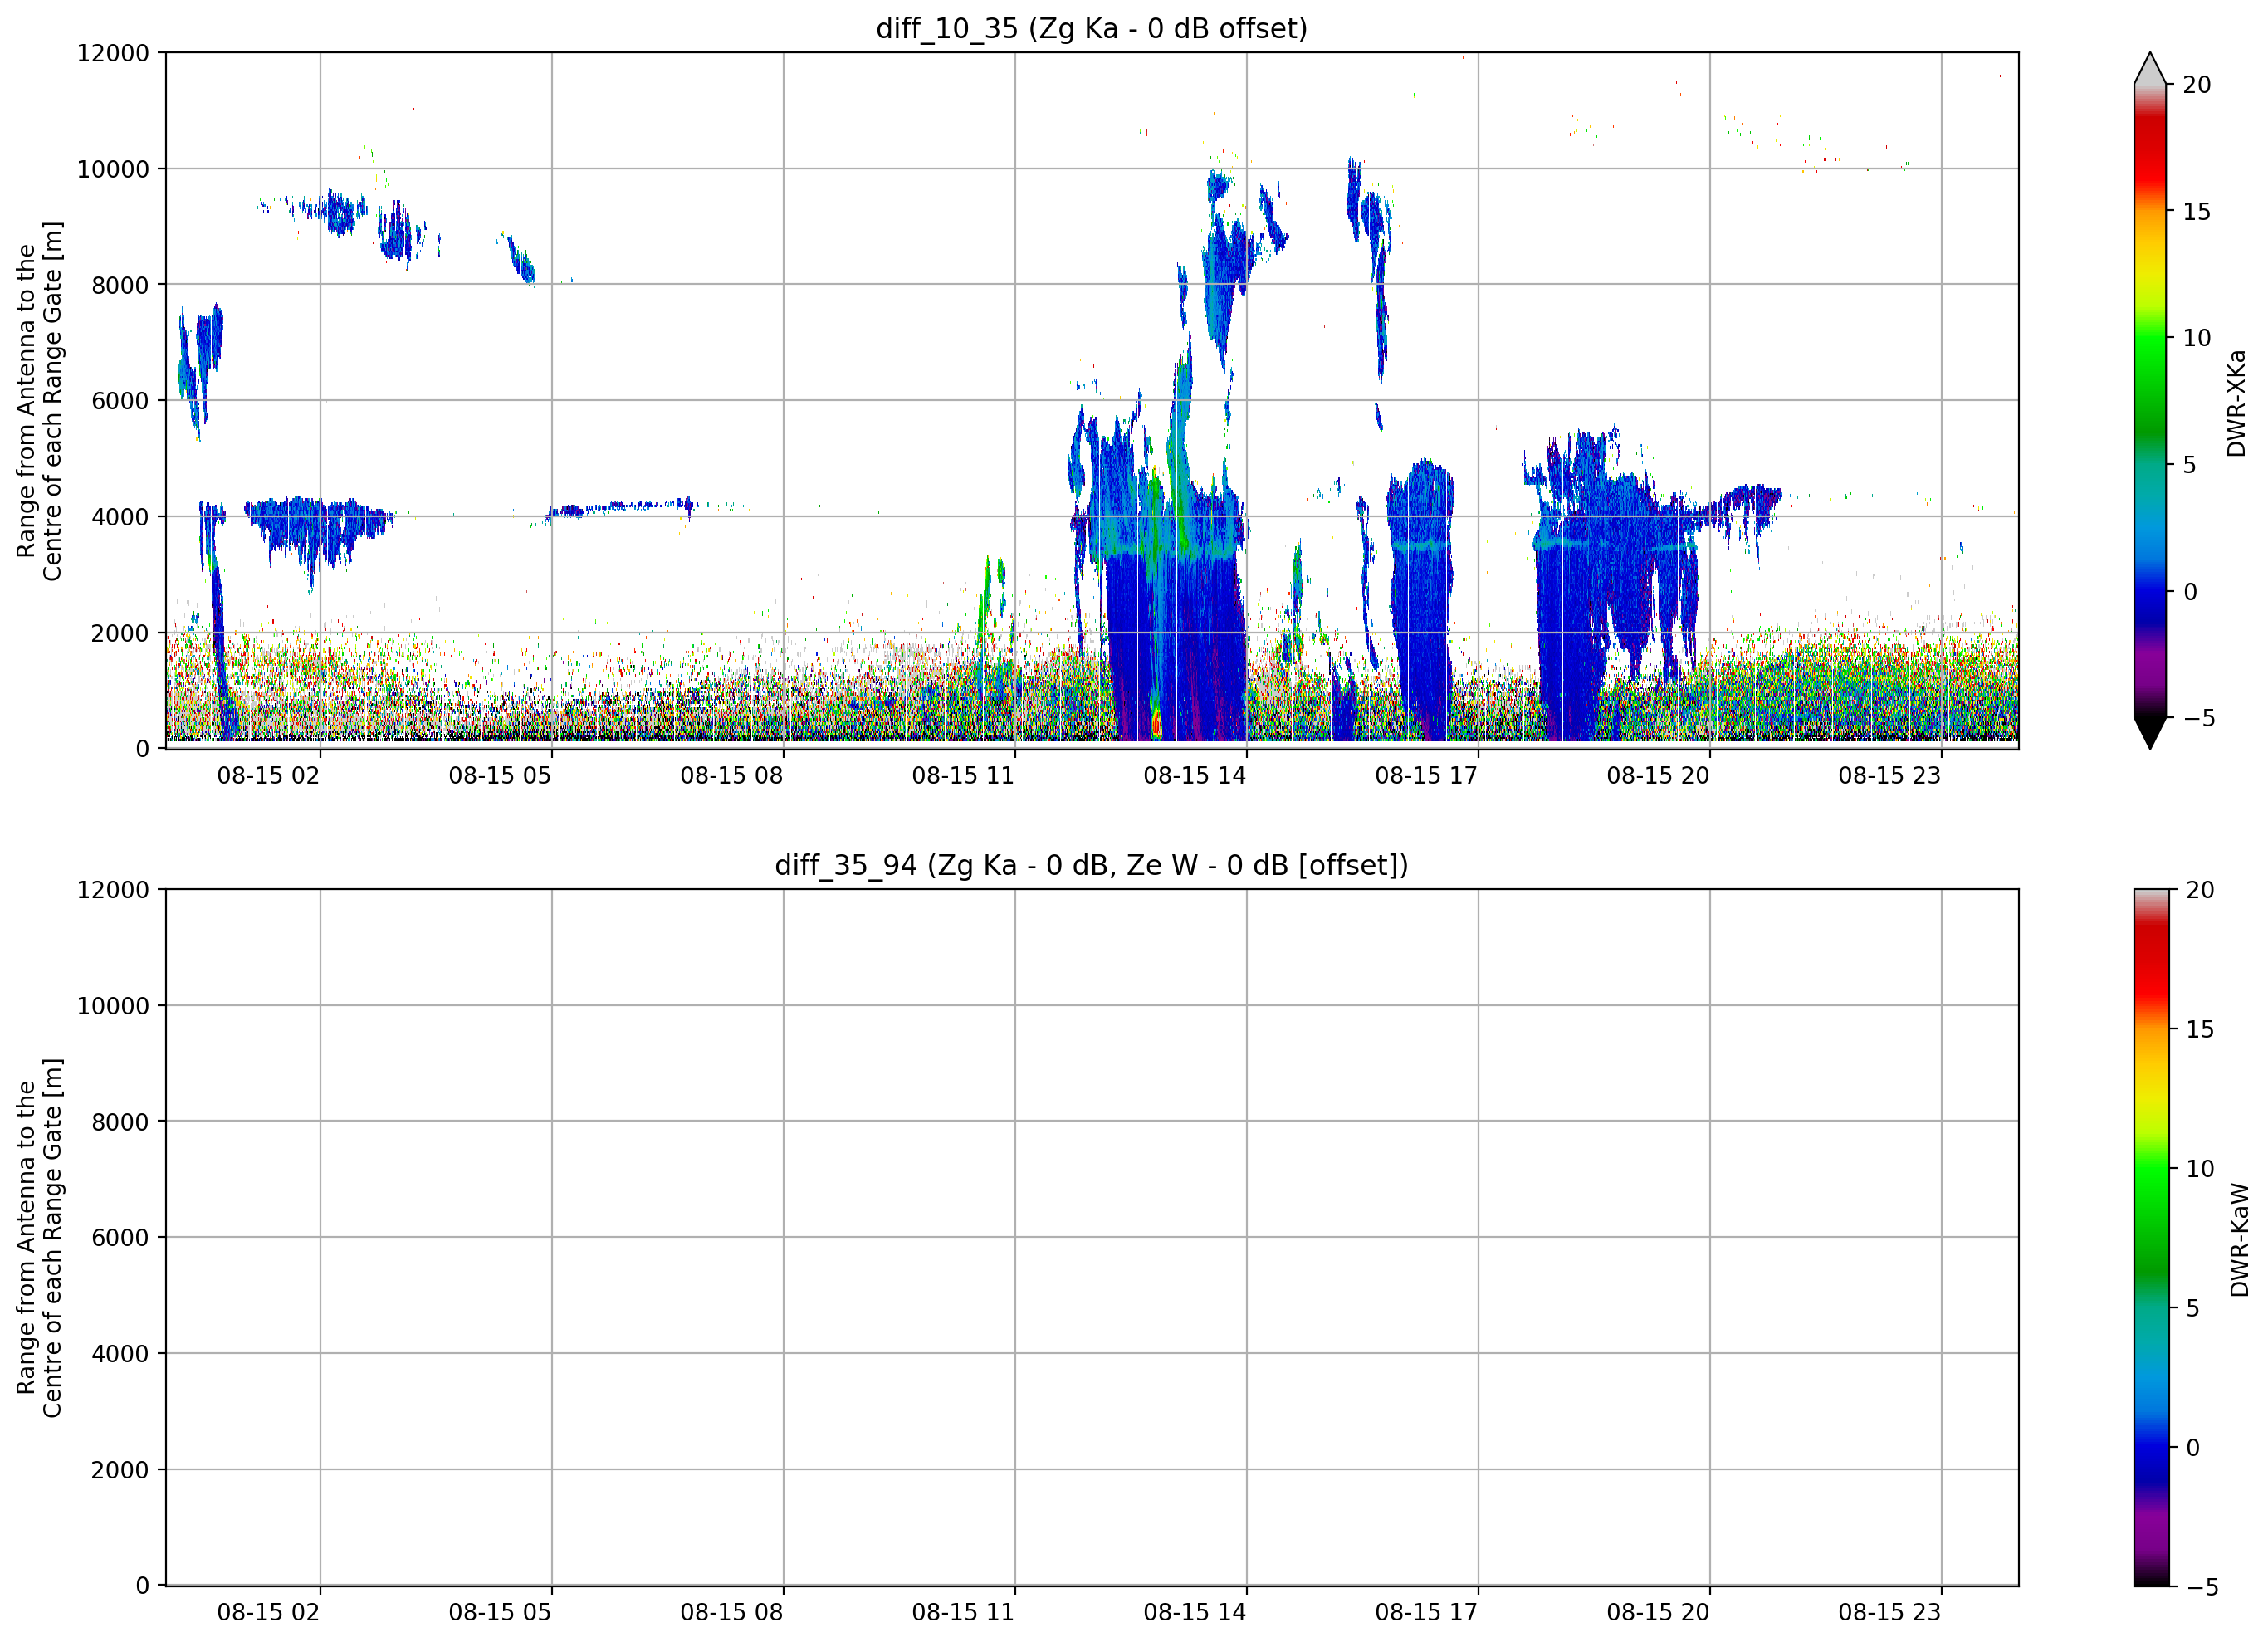Click the "08-15 11" x-tick on the top plot
2268x1642 pixels.
(x=963, y=776)
